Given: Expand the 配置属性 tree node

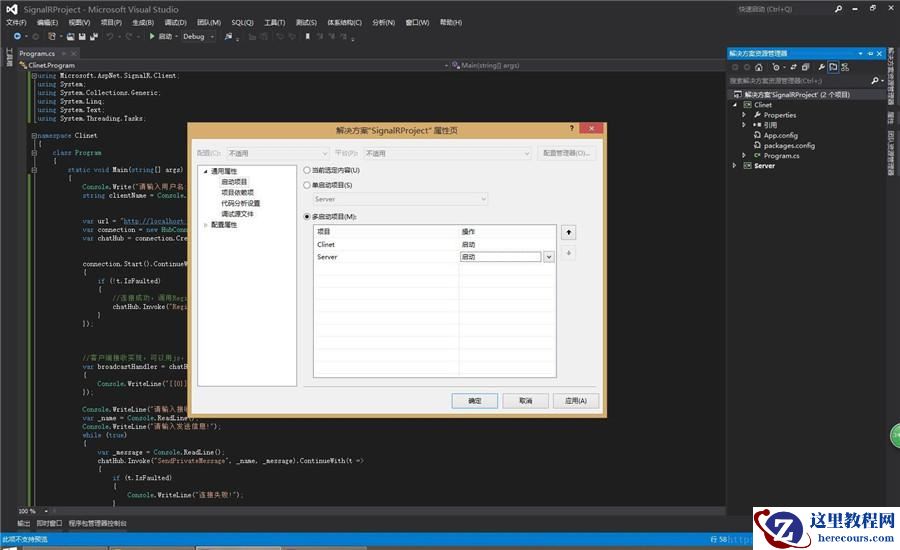Looking at the screenshot, I should click(206, 225).
